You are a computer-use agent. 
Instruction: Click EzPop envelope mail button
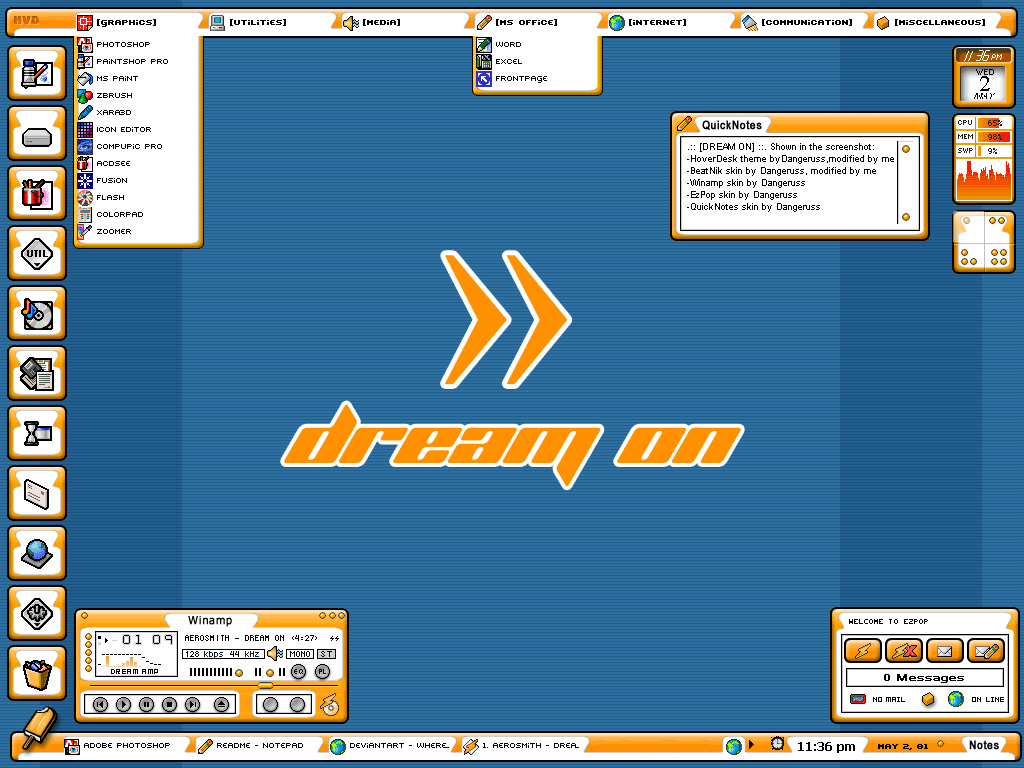944,650
